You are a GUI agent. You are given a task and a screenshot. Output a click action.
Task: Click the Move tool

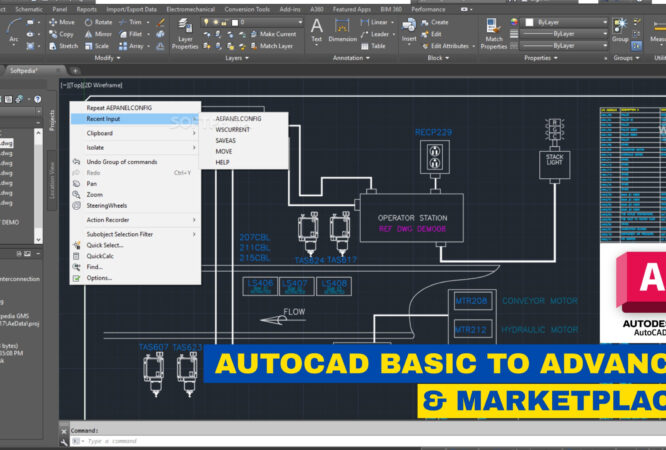62,22
